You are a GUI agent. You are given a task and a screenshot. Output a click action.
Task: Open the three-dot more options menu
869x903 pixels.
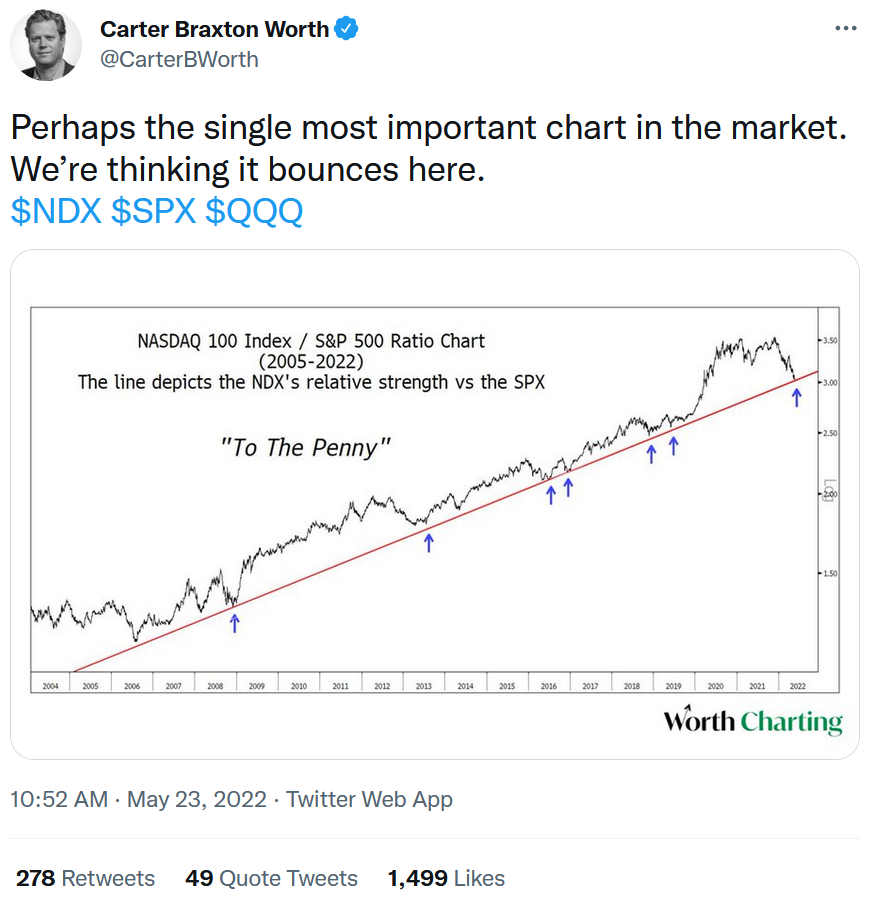click(x=845, y=28)
